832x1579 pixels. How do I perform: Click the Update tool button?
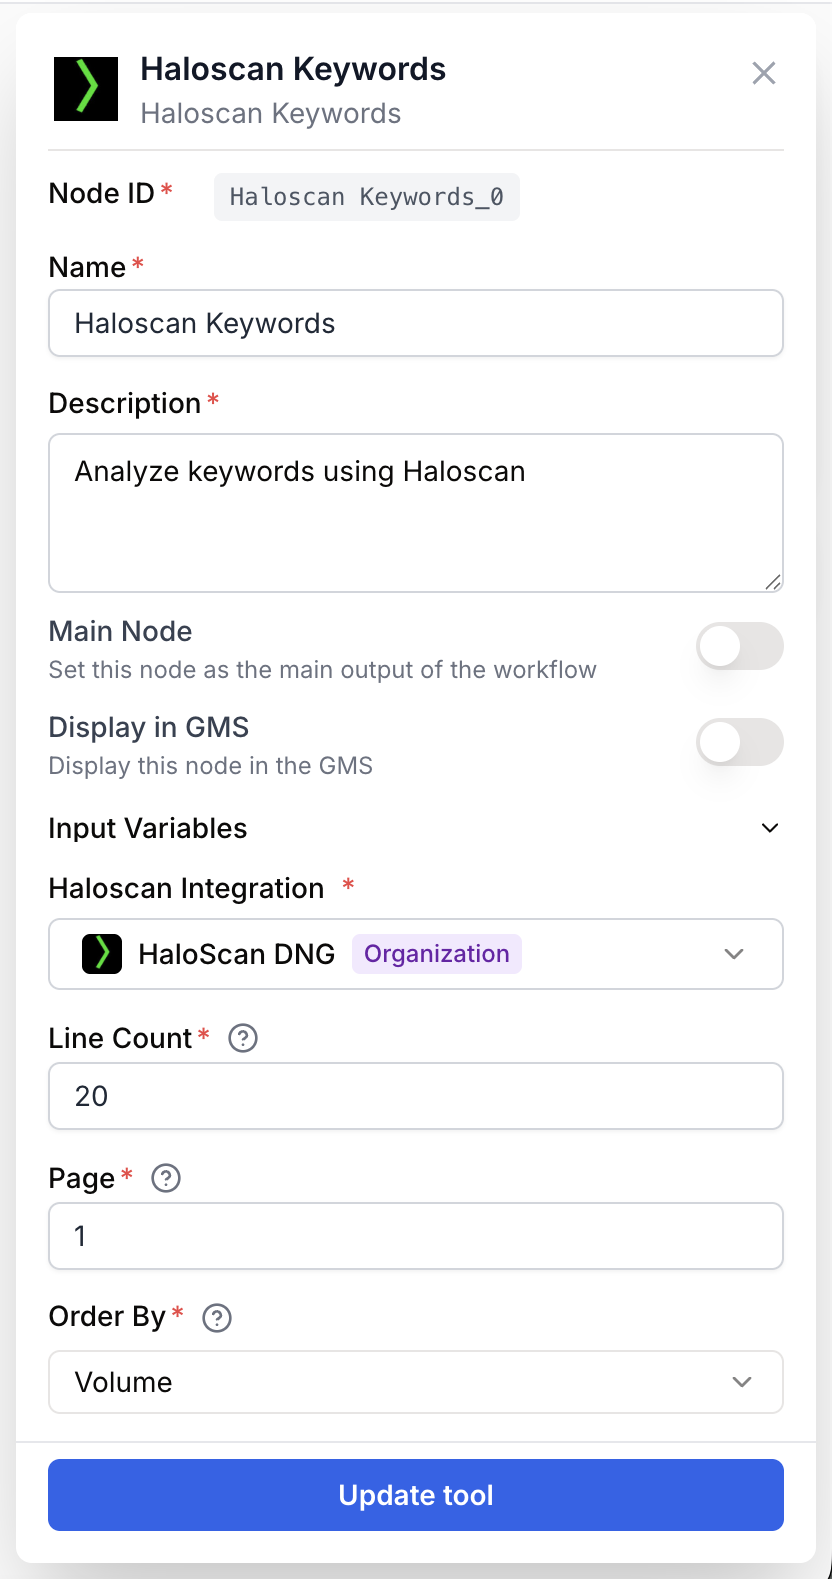tap(416, 1495)
